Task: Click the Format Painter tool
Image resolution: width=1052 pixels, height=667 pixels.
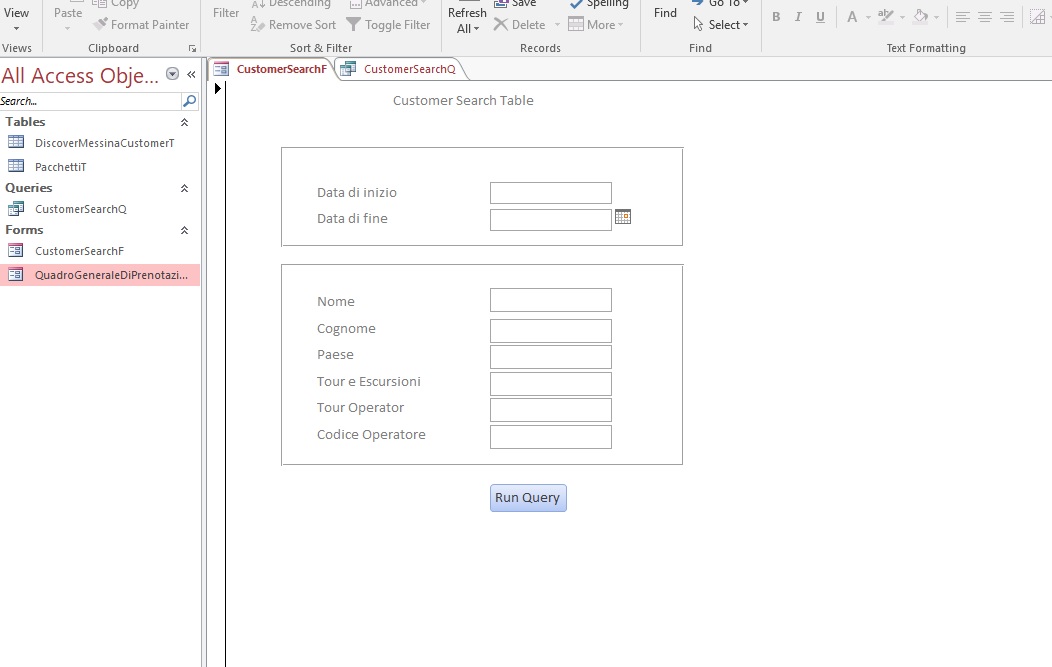Action: (141, 25)
